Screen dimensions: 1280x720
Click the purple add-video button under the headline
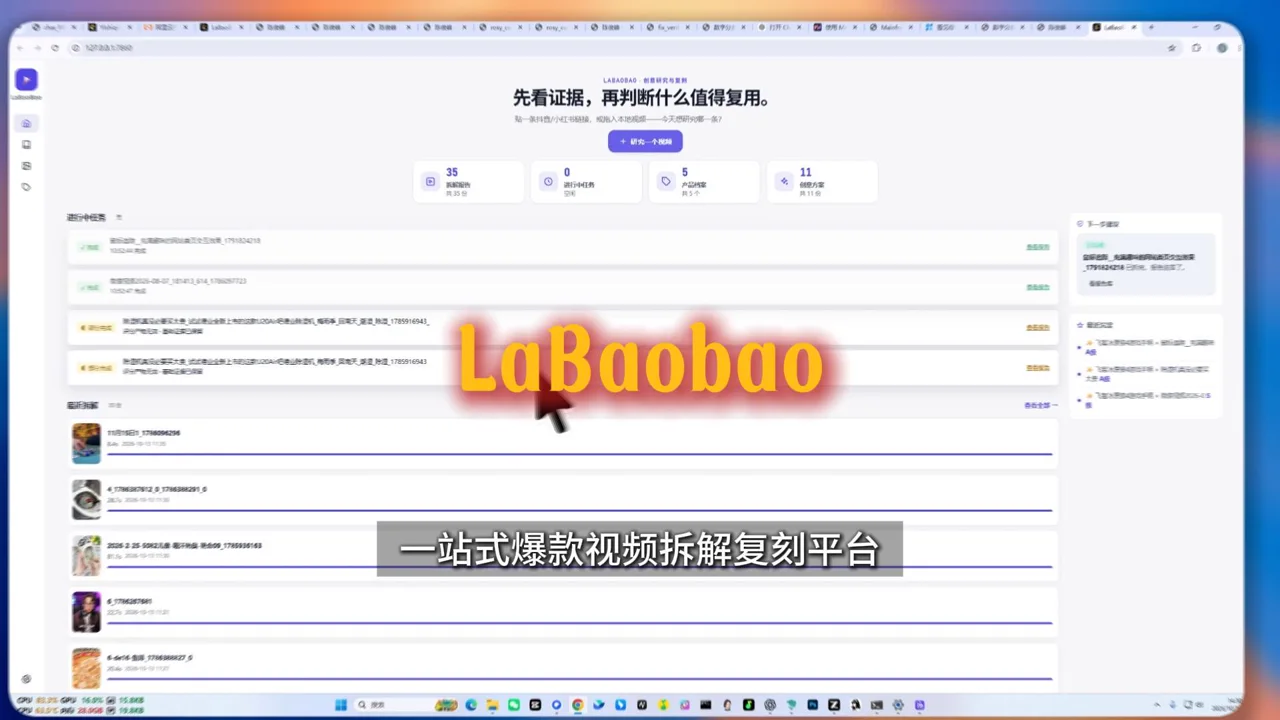pyautogui.click(x=645, y=142)
